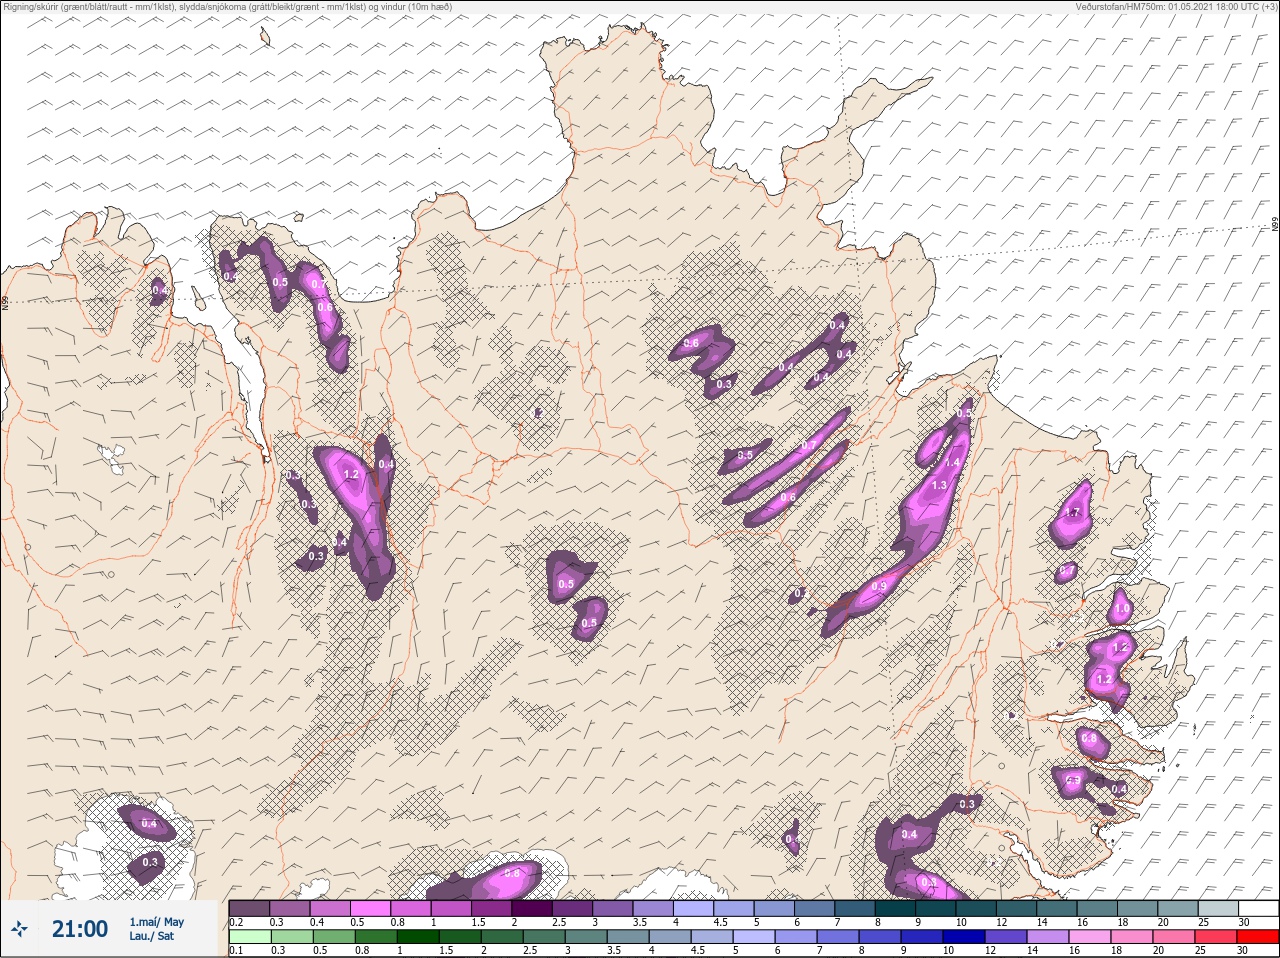Click the 1.3 precipitation value on the map
The width and height of the screenshot is (1280, 958).
pos(939,485)
